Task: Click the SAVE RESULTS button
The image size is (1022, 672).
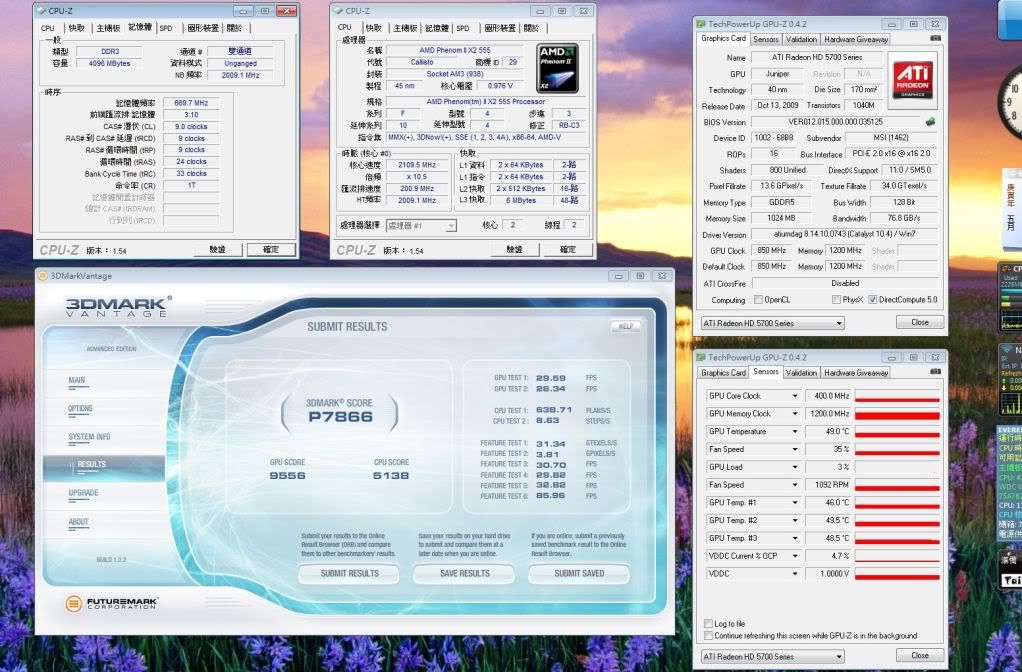Action: [x=464, y=574]
